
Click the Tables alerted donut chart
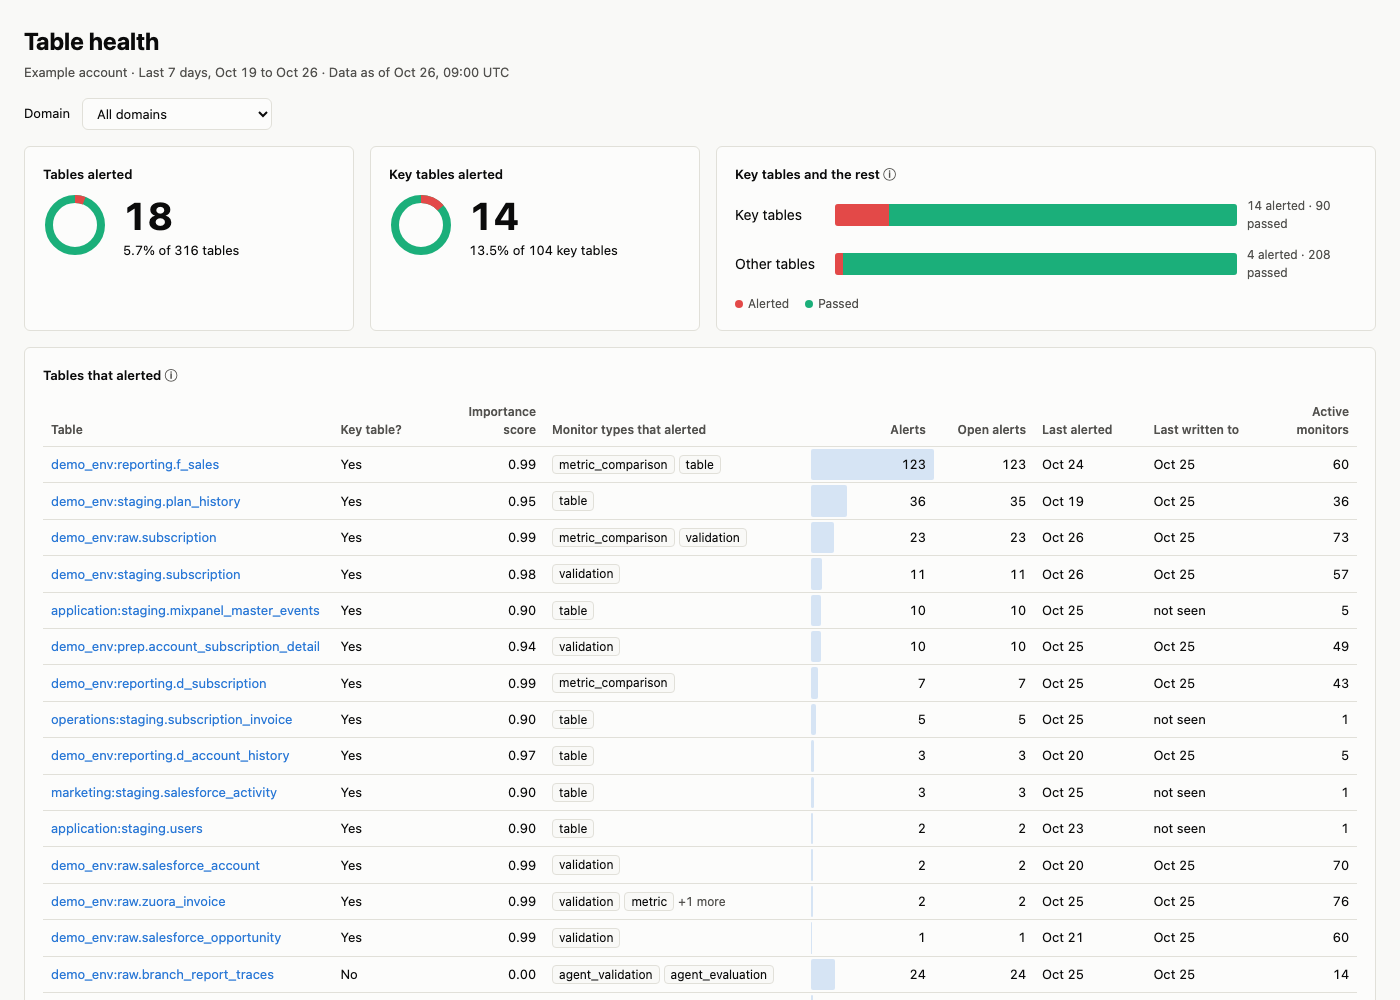pos(75,225)
